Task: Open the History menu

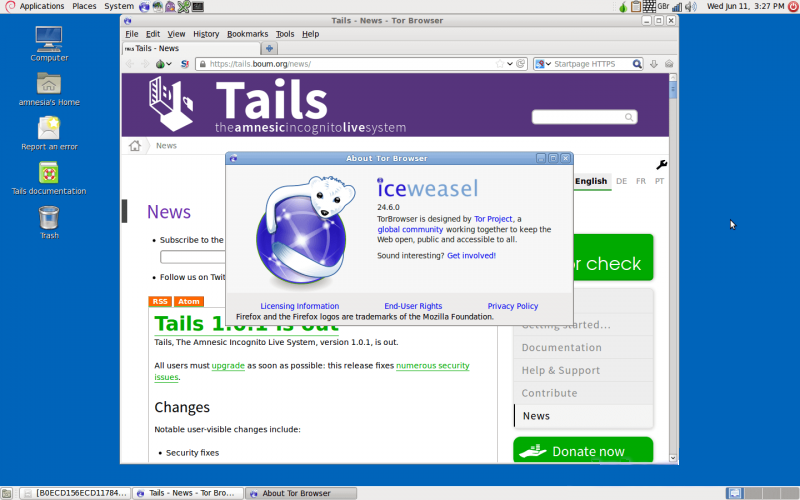Action: [x=206, y=34]
